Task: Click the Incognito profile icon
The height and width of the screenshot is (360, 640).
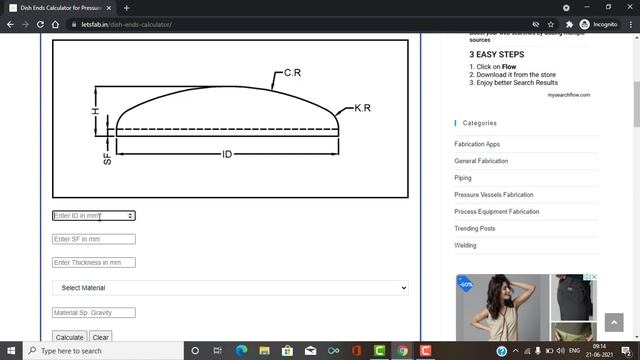Action: [x=598, y=24]
